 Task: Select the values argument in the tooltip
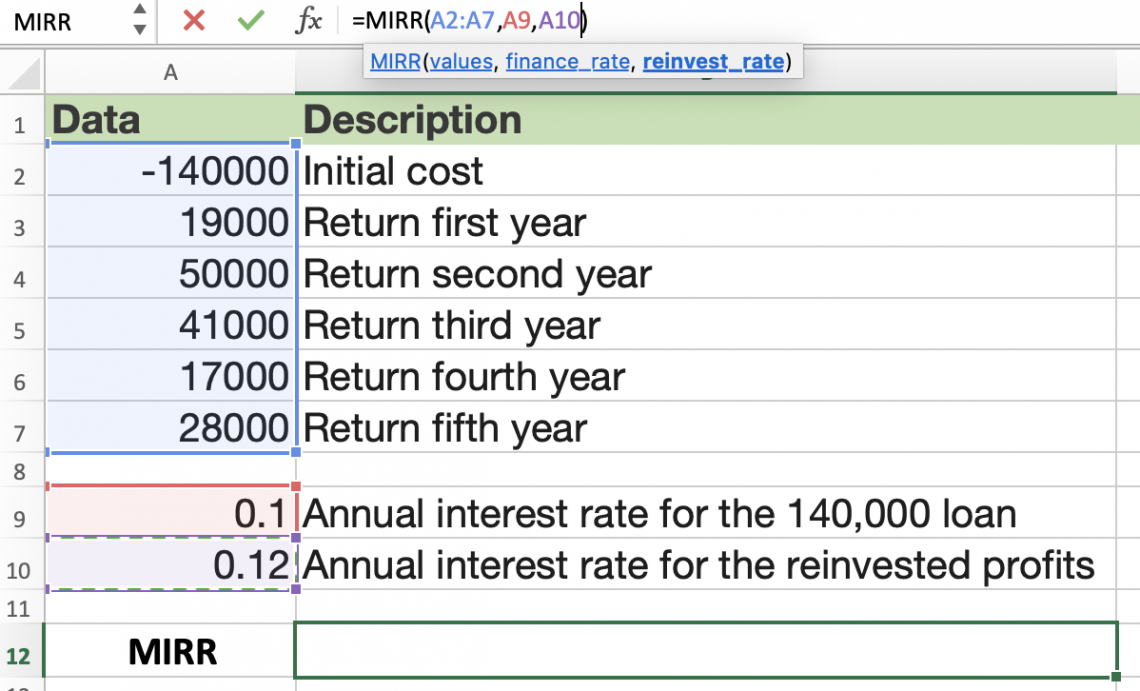point(461,61)
